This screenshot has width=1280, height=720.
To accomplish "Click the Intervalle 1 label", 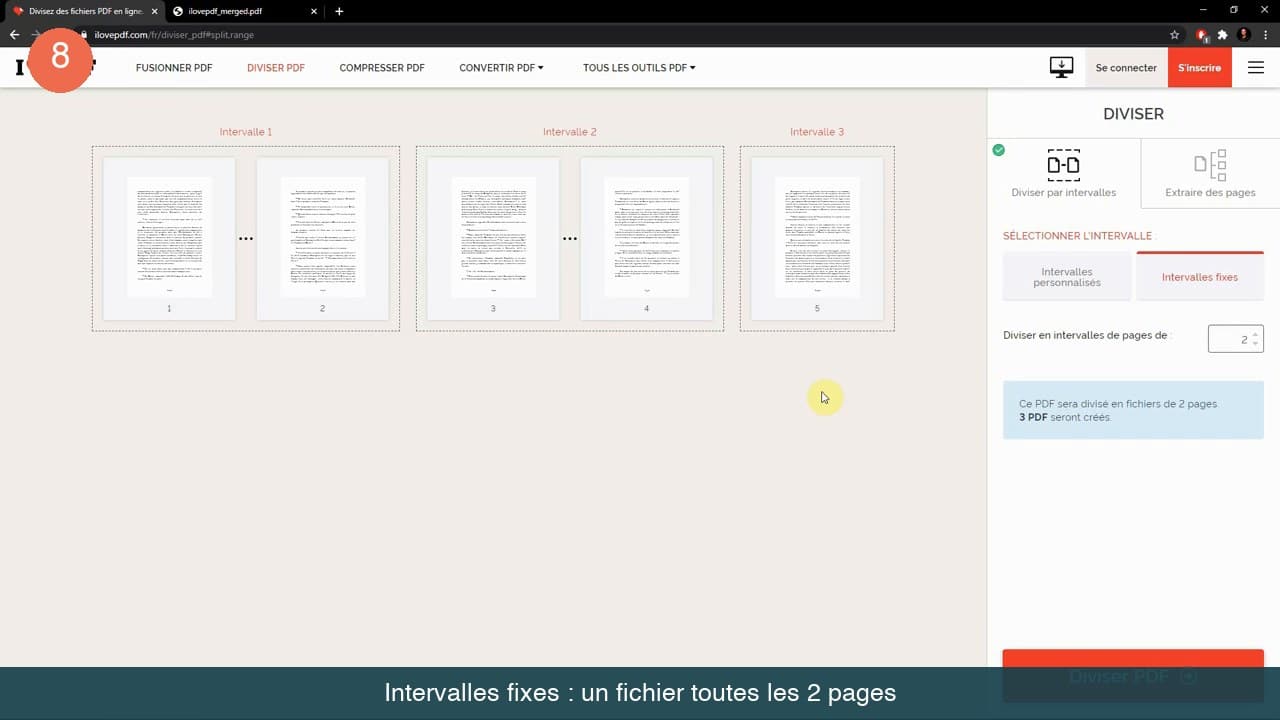I will tap(246, 132).
